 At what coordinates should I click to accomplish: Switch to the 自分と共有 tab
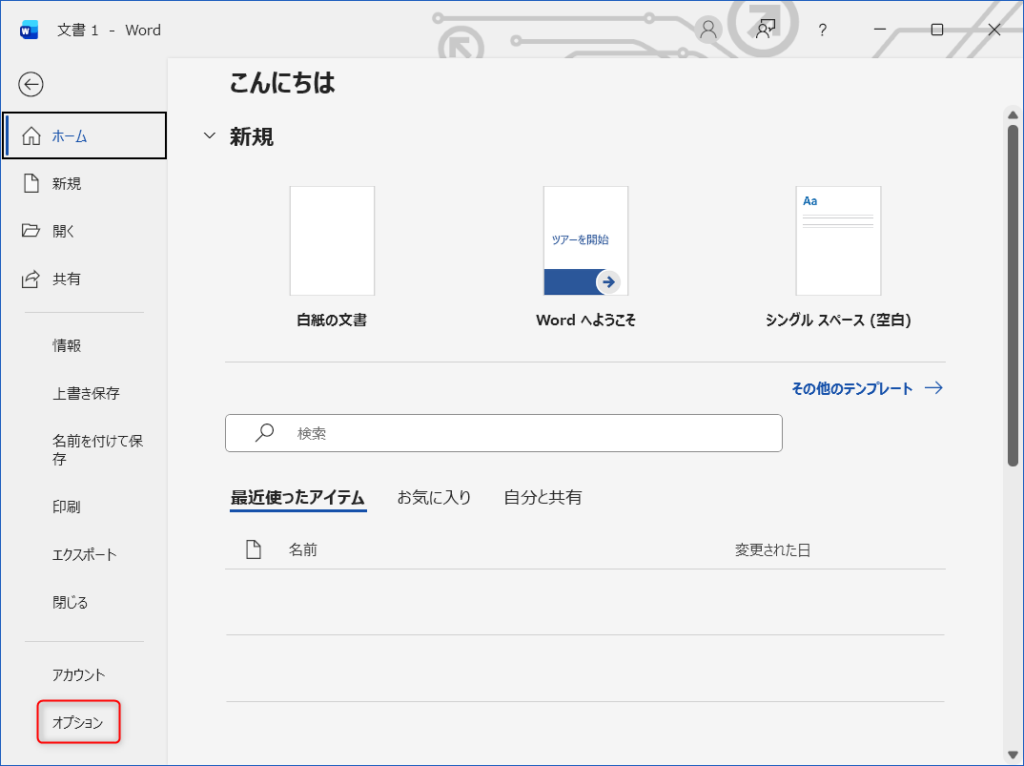point(543,497)
